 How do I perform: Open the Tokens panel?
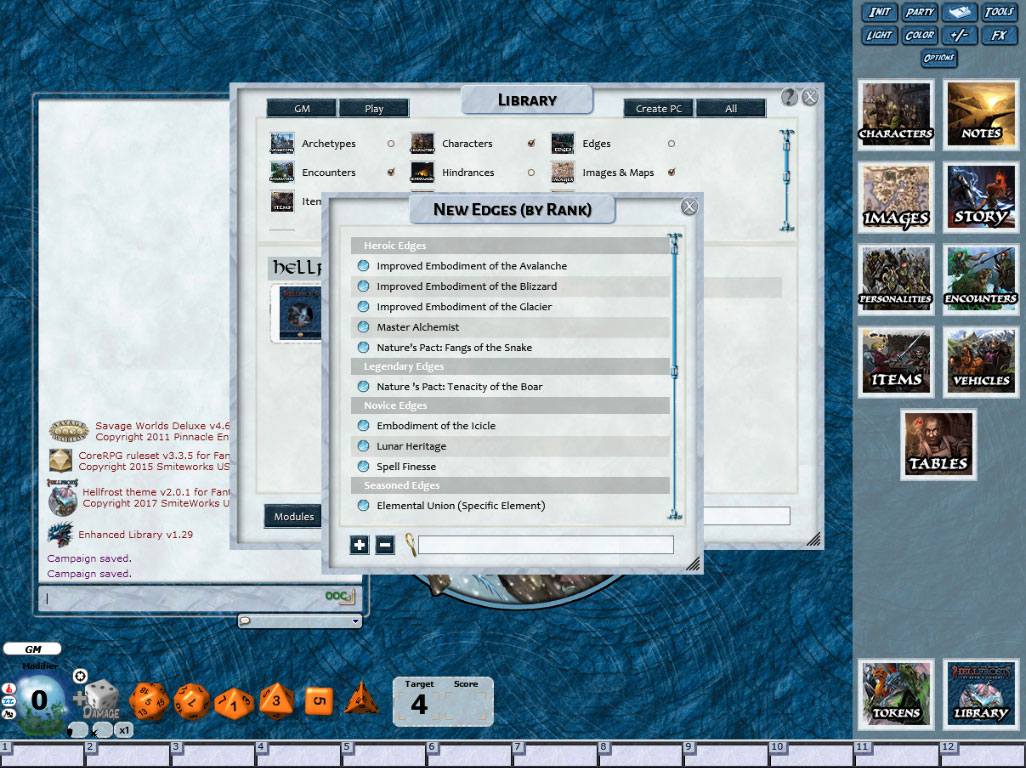[x=894, y=693]
